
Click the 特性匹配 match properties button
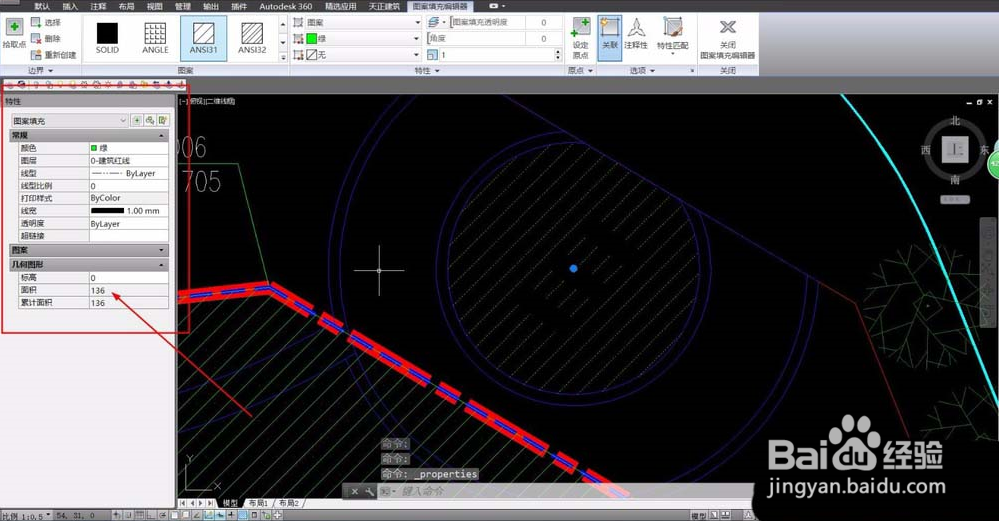(x=672, y=36)
